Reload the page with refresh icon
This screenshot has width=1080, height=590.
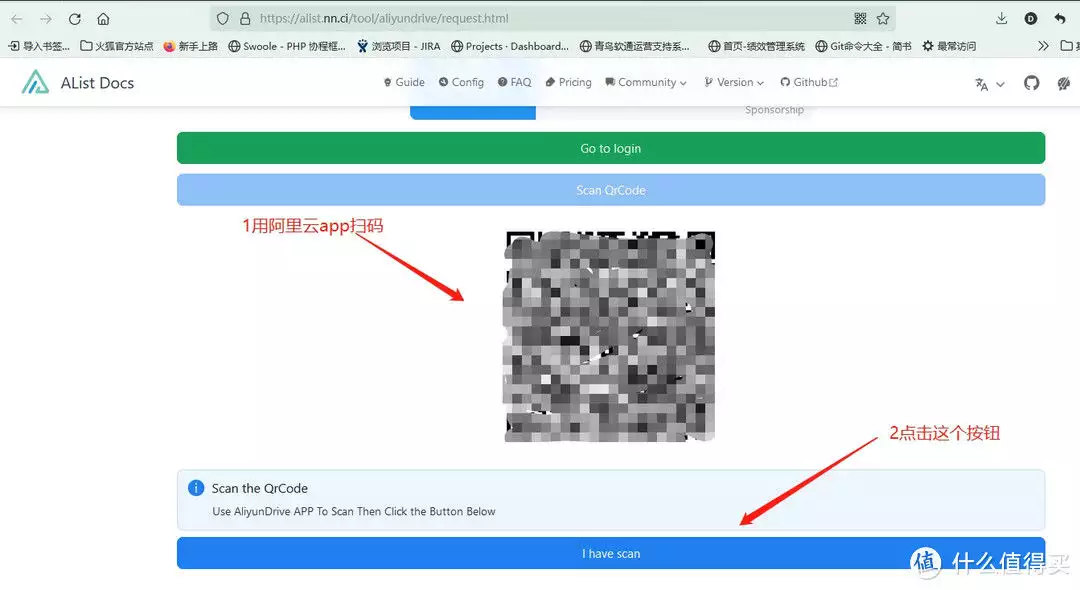tap(74, 19)
